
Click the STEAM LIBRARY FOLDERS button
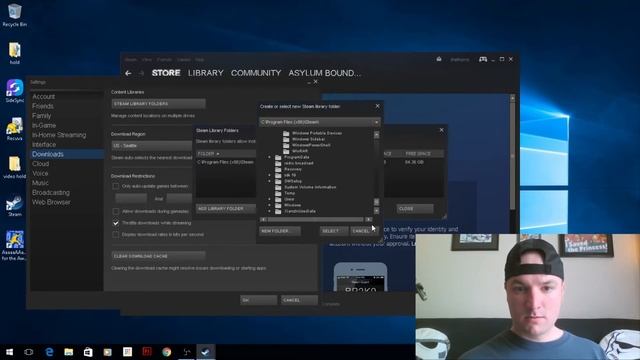(x=158, y=104)
